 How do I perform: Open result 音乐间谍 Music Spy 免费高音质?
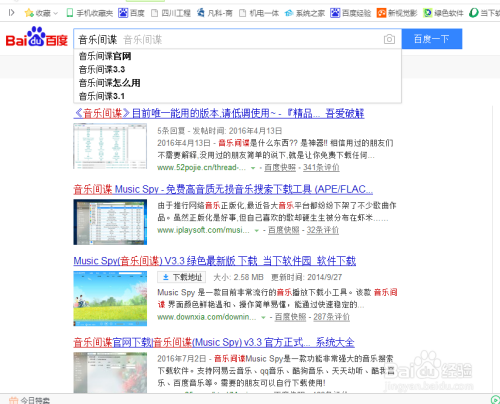[x=223, y=189]
